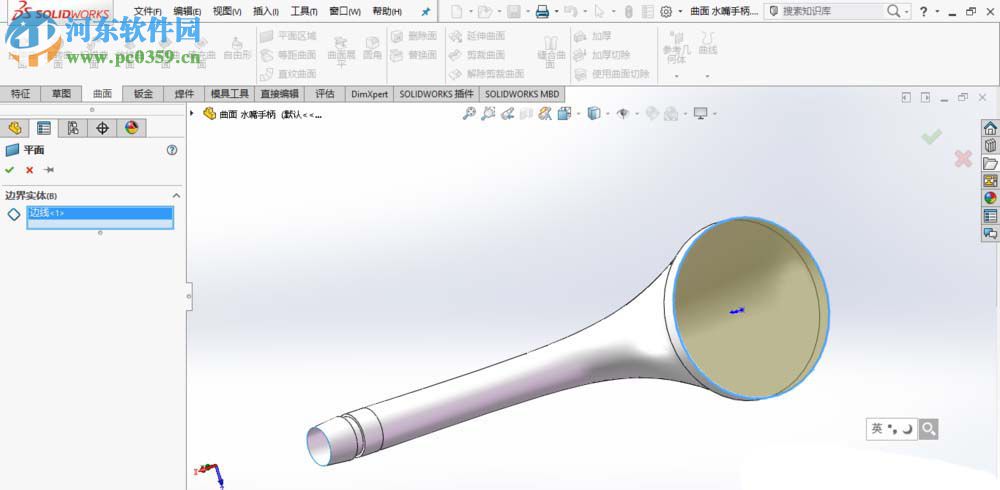Open View Palette icon in task pane

[x=990, y=181]
